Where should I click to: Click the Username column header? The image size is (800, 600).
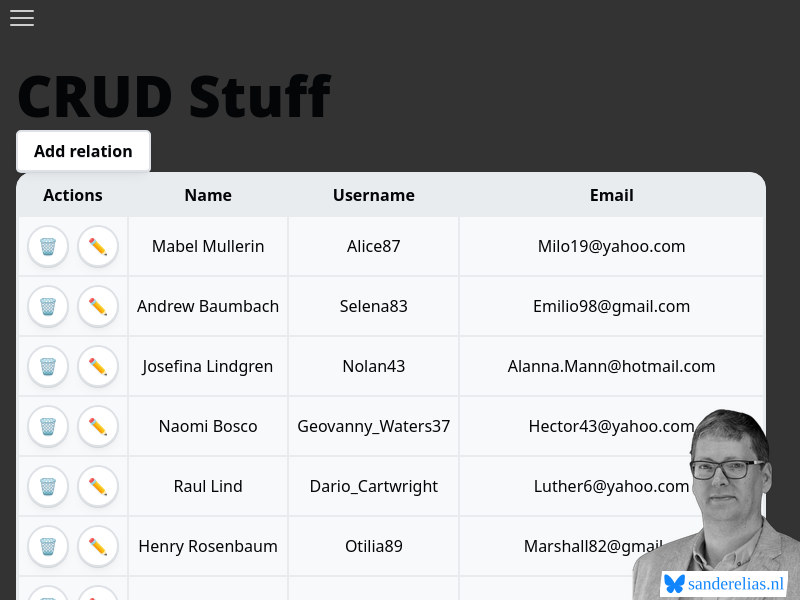(x=373, y=195)
